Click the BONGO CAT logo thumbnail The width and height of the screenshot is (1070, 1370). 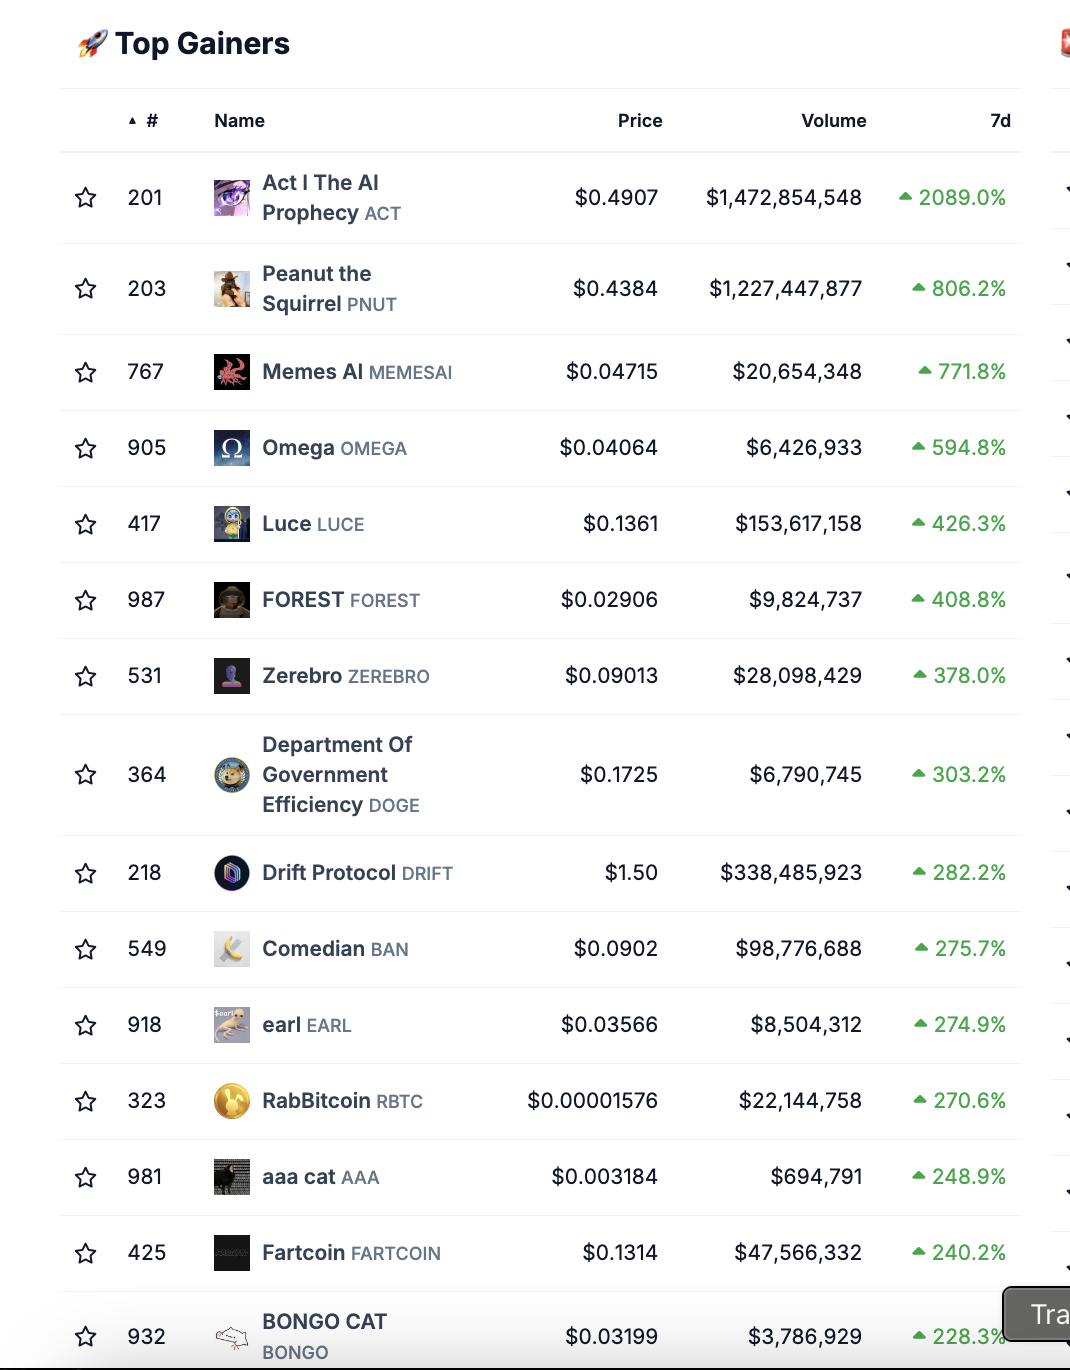tap(232, 1336)
